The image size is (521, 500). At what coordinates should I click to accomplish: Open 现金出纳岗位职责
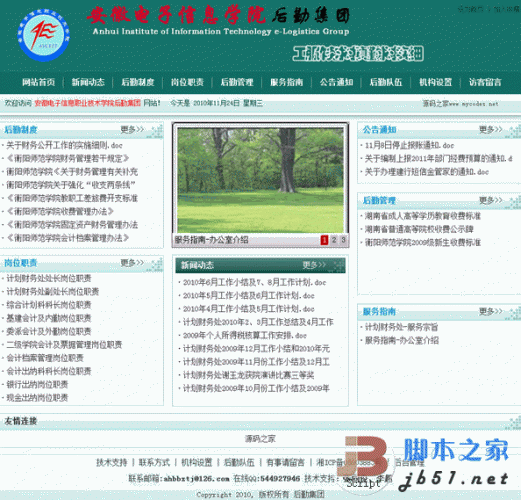click(37, 398)
